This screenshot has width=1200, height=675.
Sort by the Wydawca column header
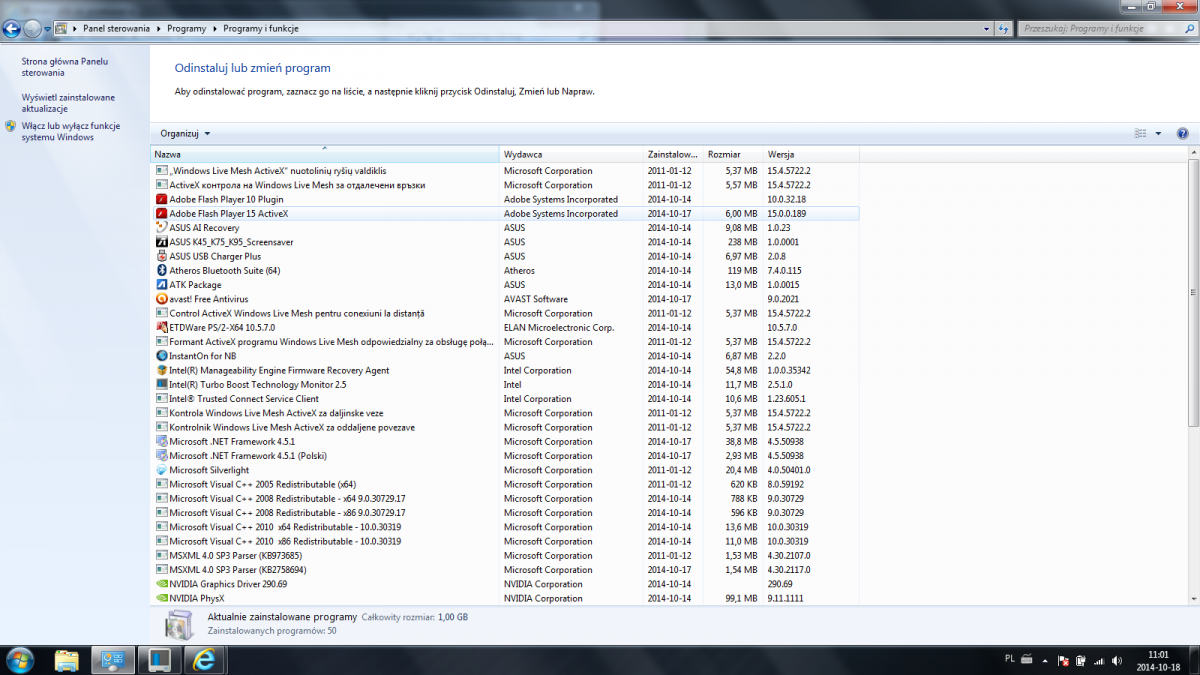[571, 154]
